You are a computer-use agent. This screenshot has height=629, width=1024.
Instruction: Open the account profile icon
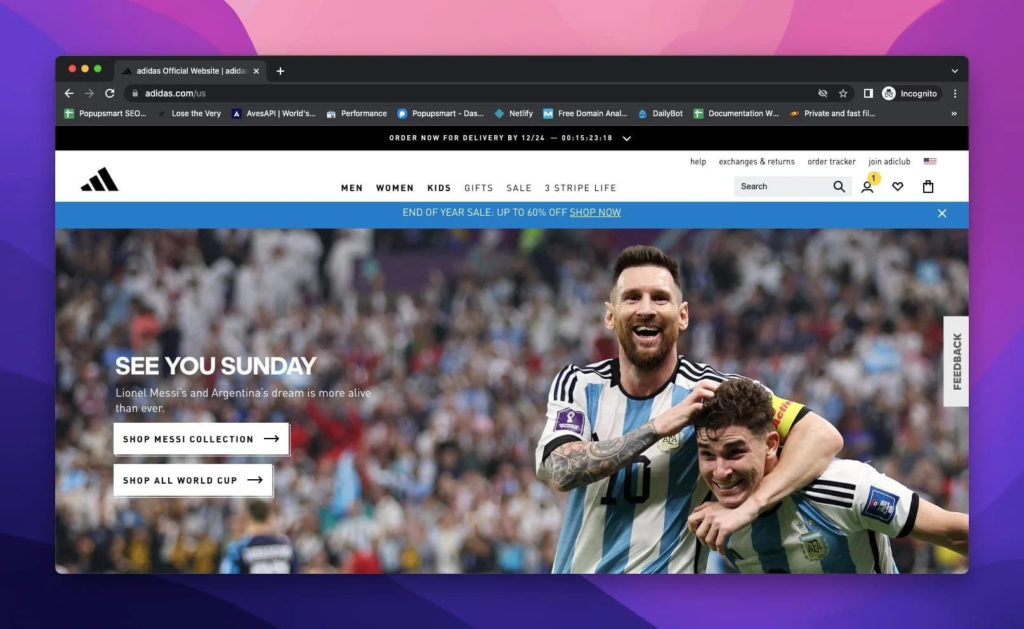[867, 187]
